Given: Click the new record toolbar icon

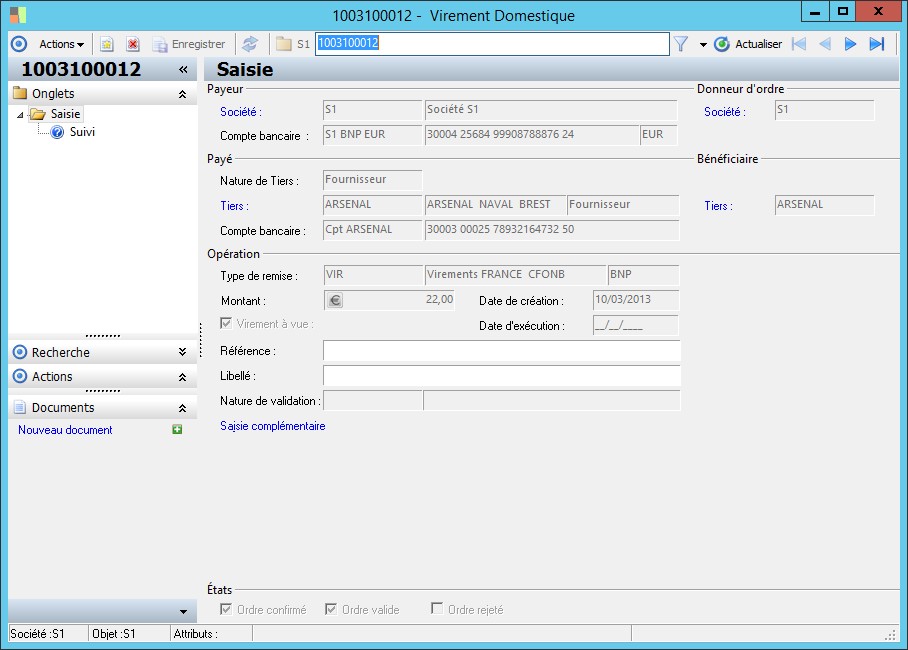Looking at the screenshot, I should [107, 44].
